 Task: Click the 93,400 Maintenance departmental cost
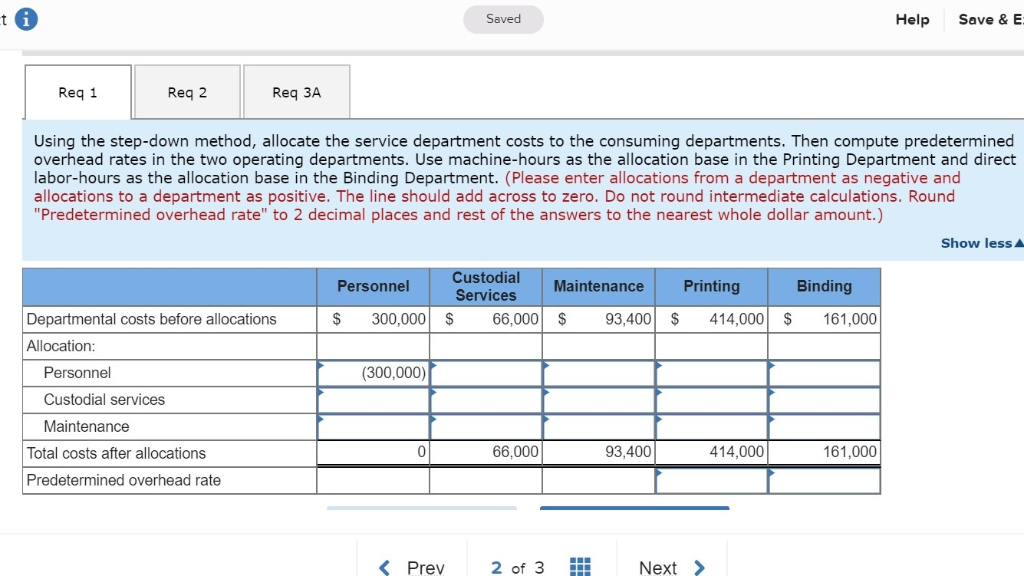(628, 319)
